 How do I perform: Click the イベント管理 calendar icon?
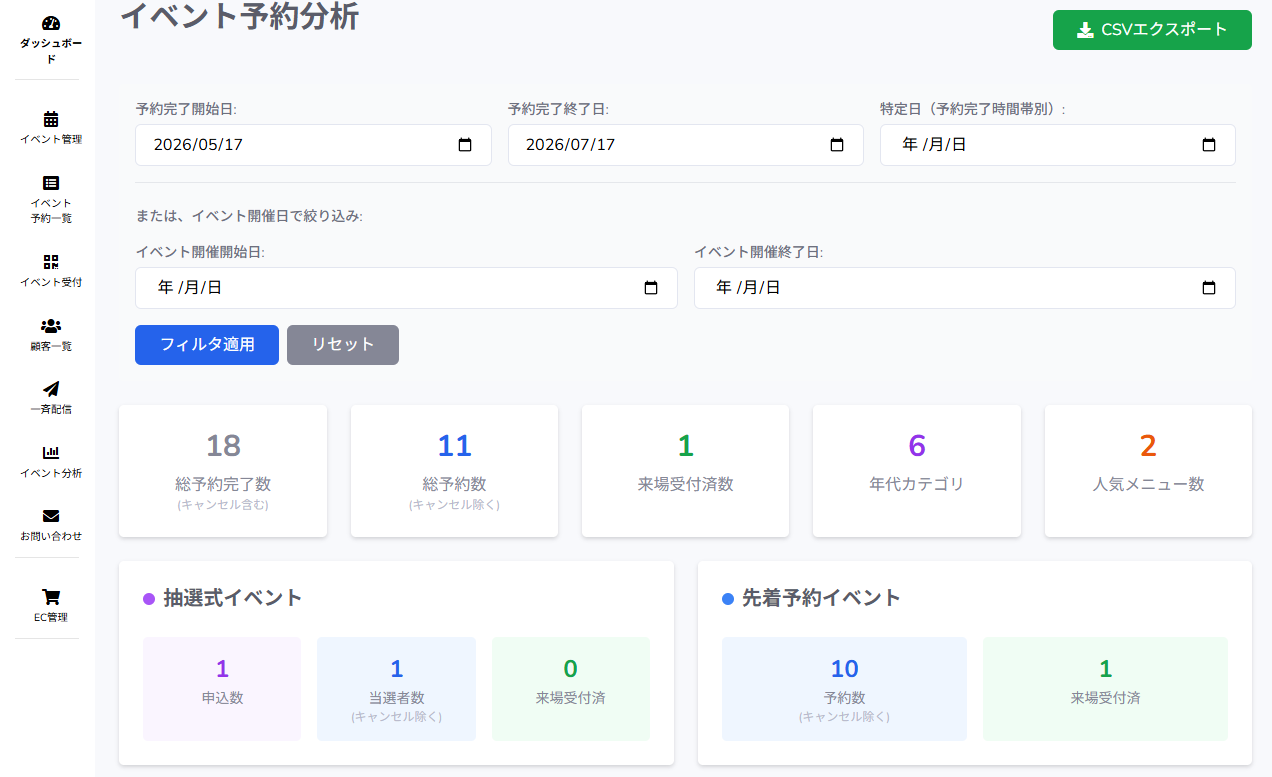(x=51, y=119)
